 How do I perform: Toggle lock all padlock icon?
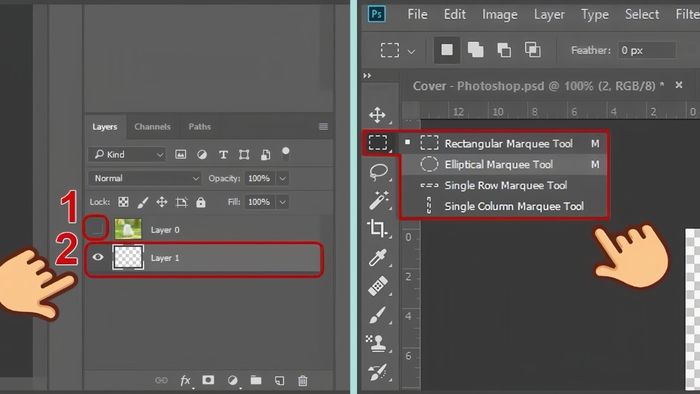coord(201,202)
